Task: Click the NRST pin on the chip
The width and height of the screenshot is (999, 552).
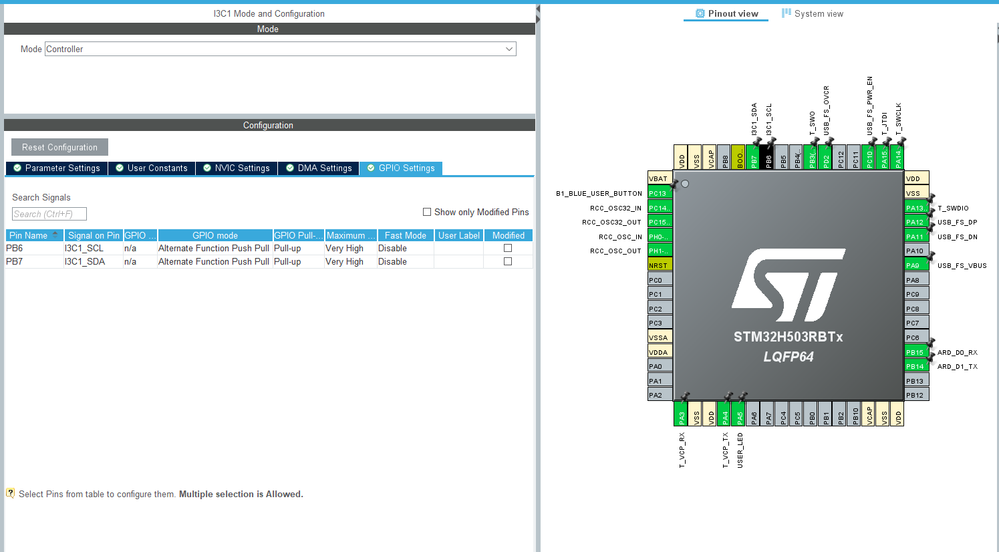Action: [658, 265]
